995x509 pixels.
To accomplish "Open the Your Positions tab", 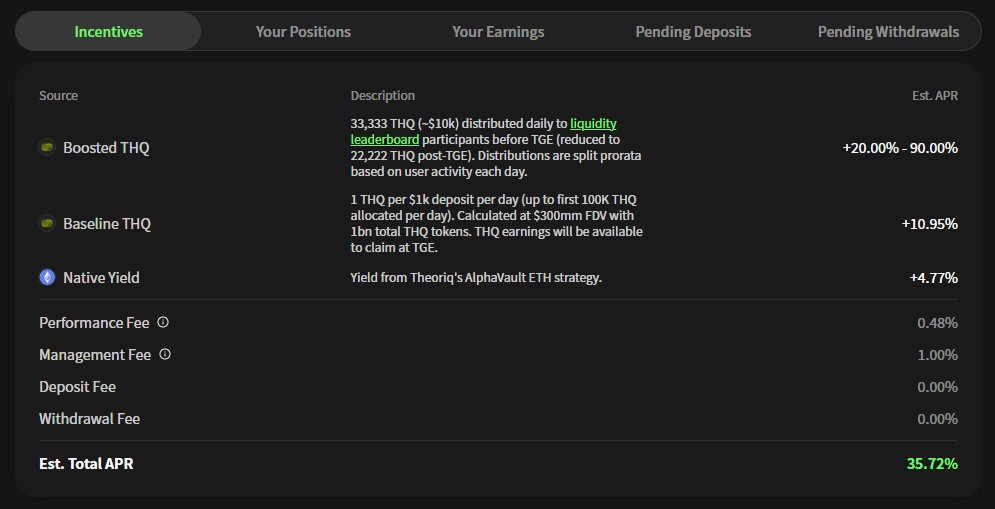I will coord(303,32).
